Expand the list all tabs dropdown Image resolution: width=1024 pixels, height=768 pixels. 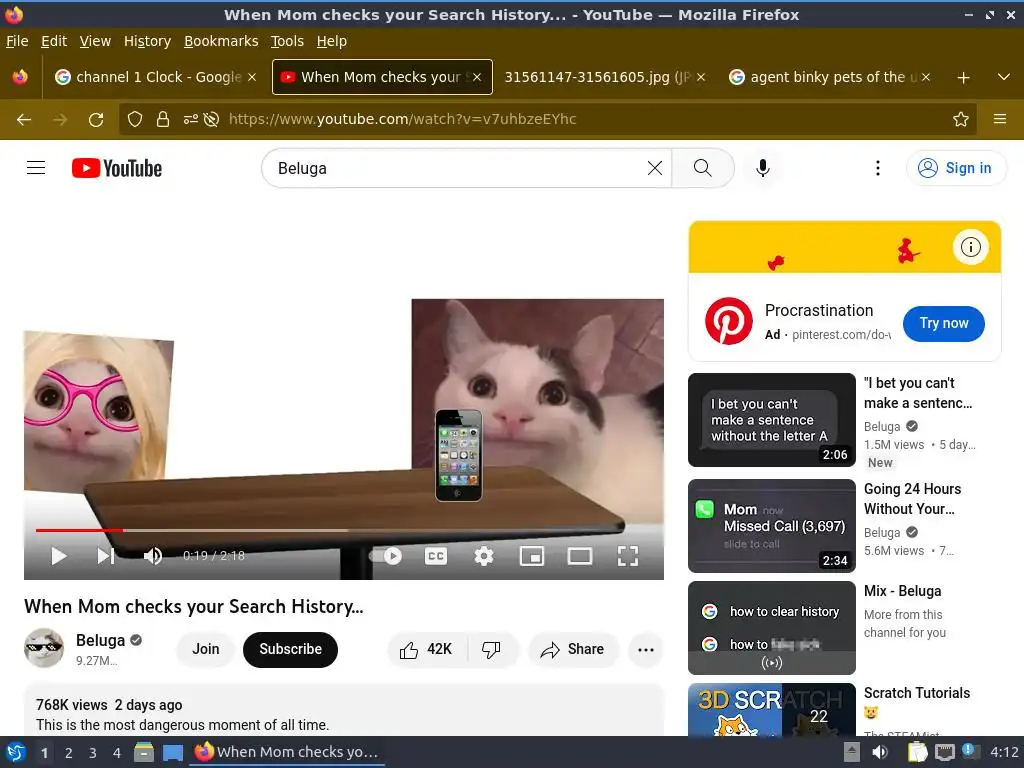coord(1004,77)
